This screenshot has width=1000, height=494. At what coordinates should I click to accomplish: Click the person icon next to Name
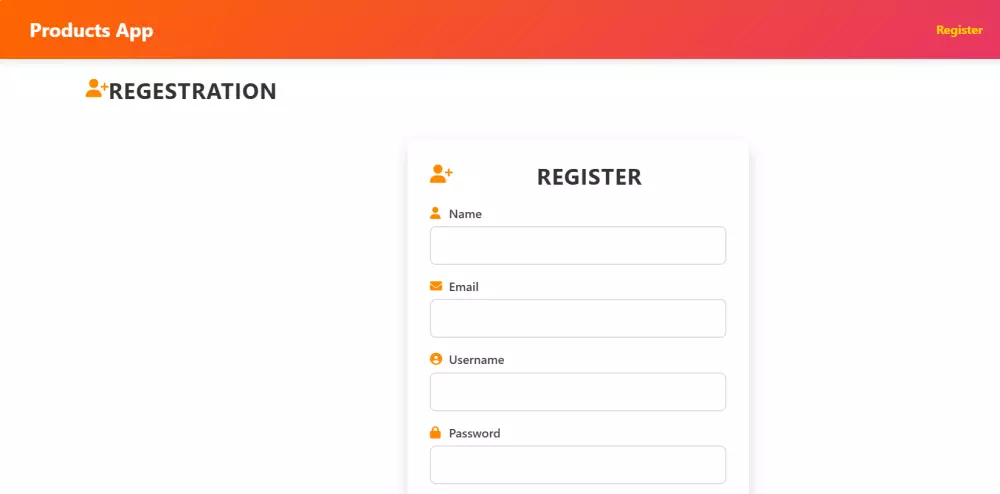tap(435, 213)
